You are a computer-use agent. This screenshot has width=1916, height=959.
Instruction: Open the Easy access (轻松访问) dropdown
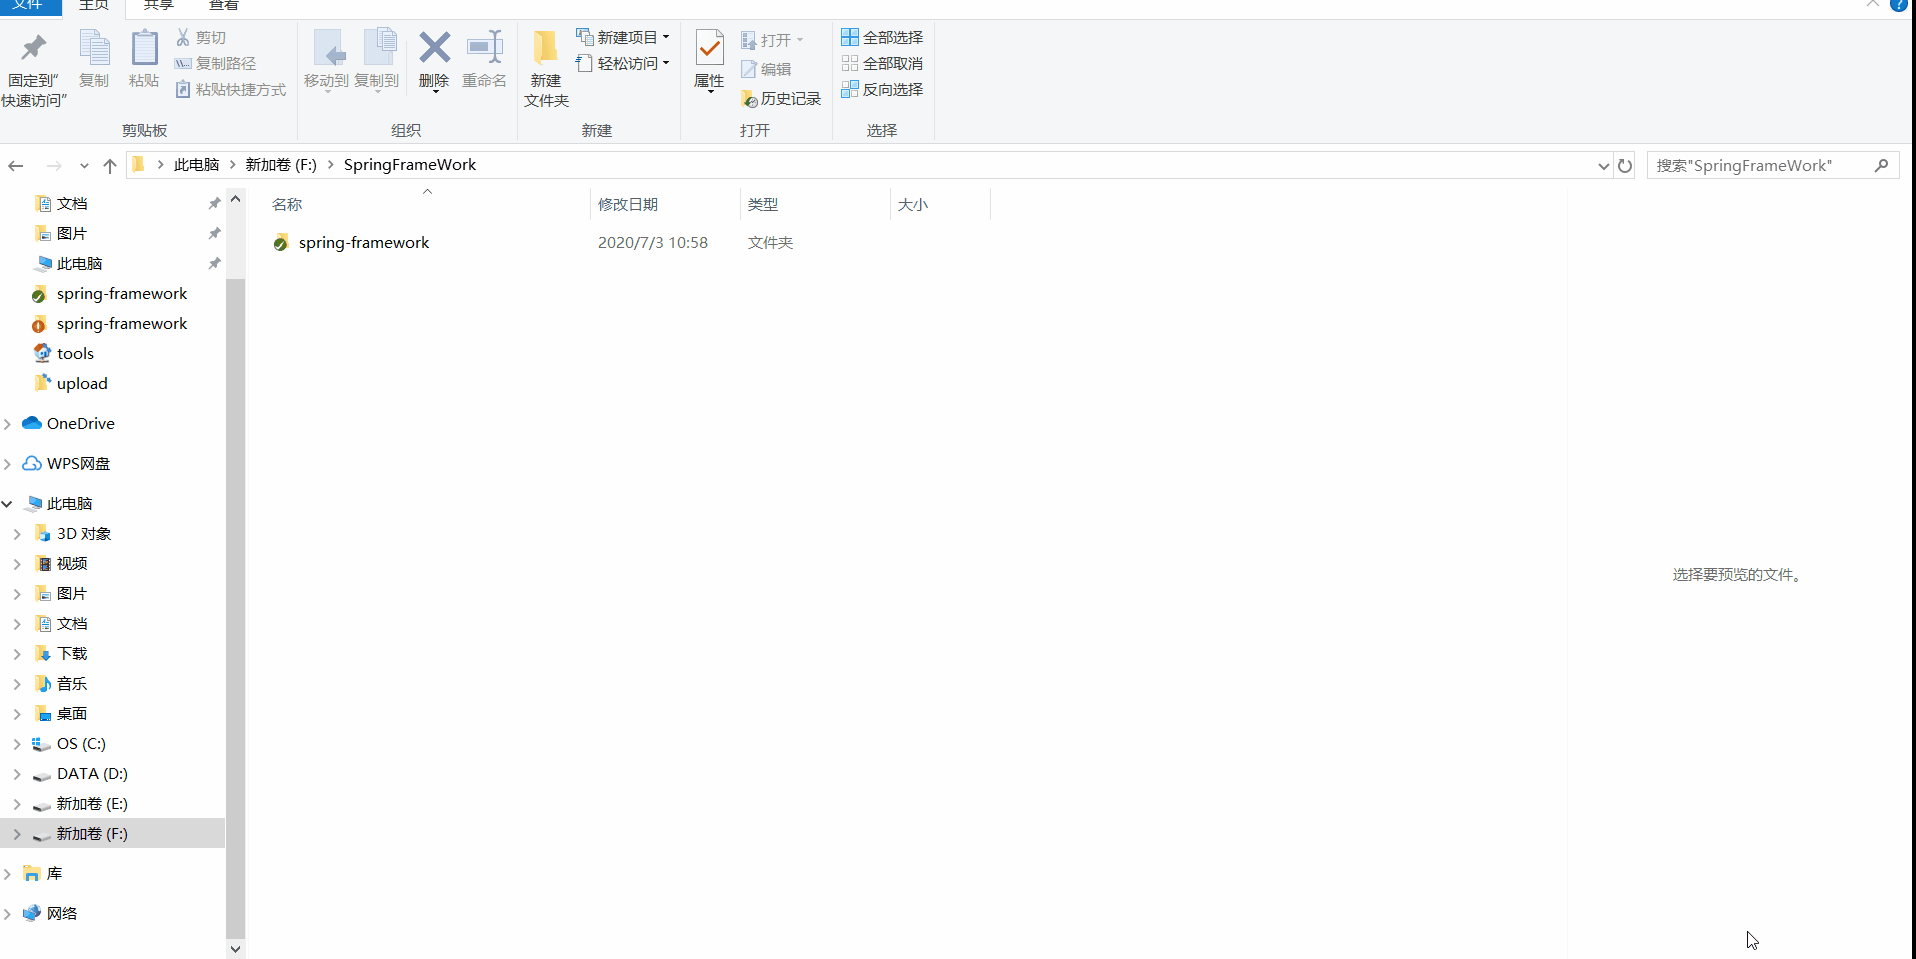coord(623,63)
